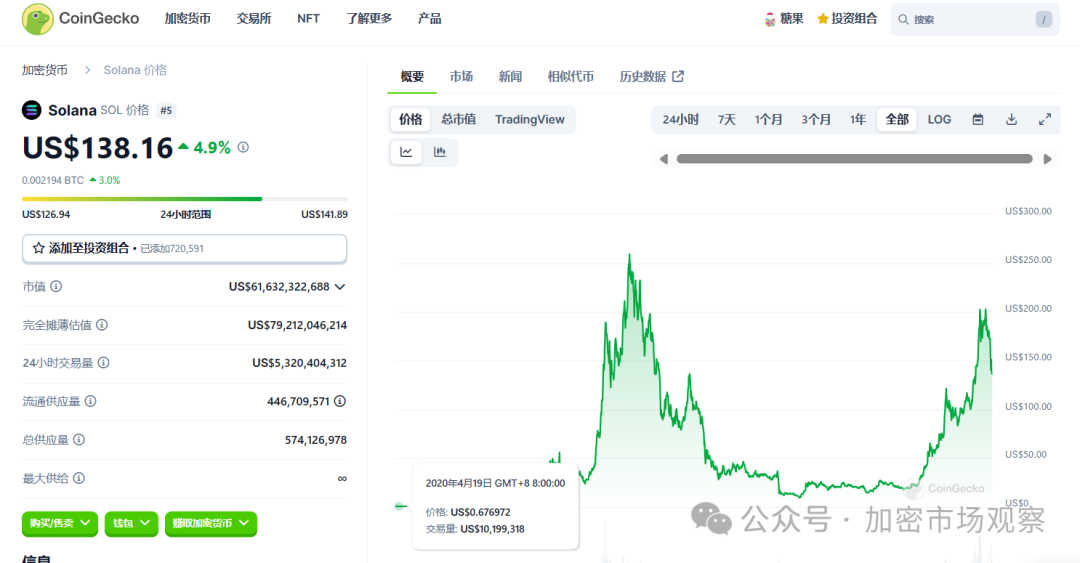Click the US$138.16 price value
This screenshot has width=1080, height=563.
97,148
